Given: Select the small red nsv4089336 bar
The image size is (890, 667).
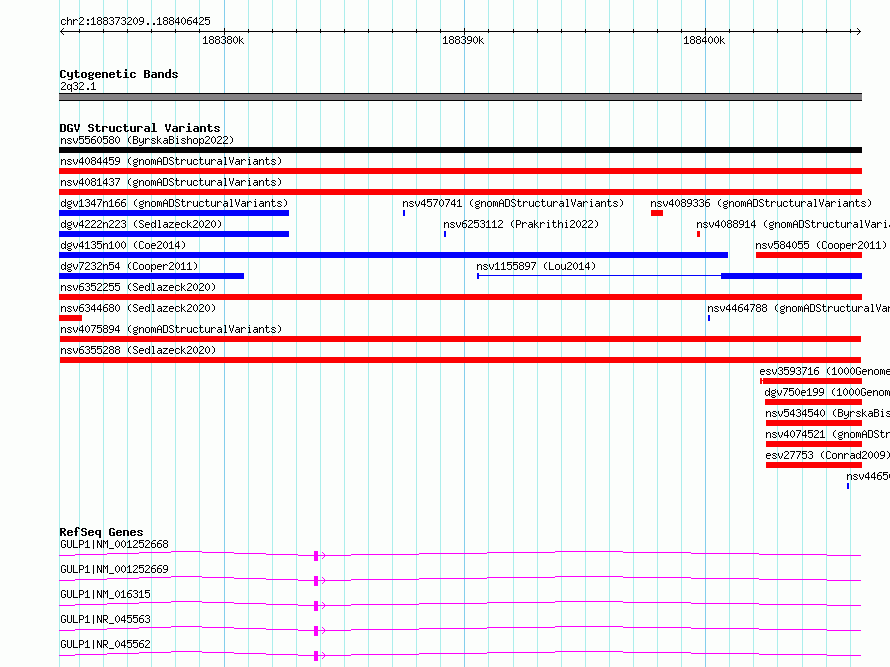Looking at the screenshot, I should pos(657,213).
